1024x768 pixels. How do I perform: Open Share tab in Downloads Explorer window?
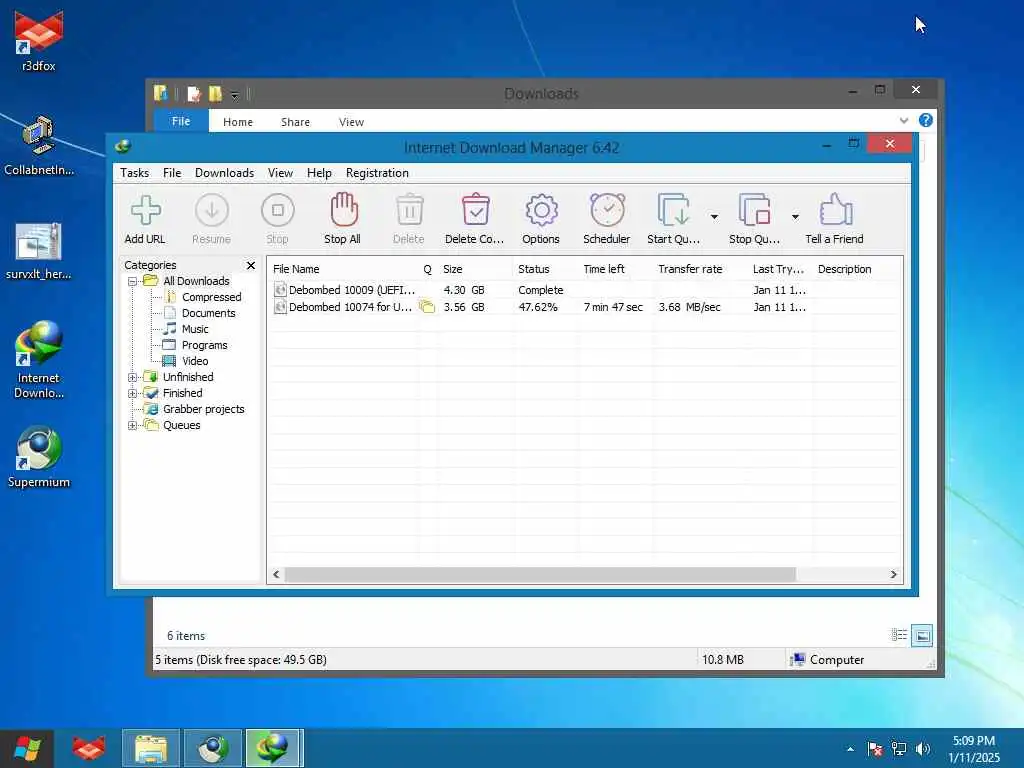[x=295, y=122]
